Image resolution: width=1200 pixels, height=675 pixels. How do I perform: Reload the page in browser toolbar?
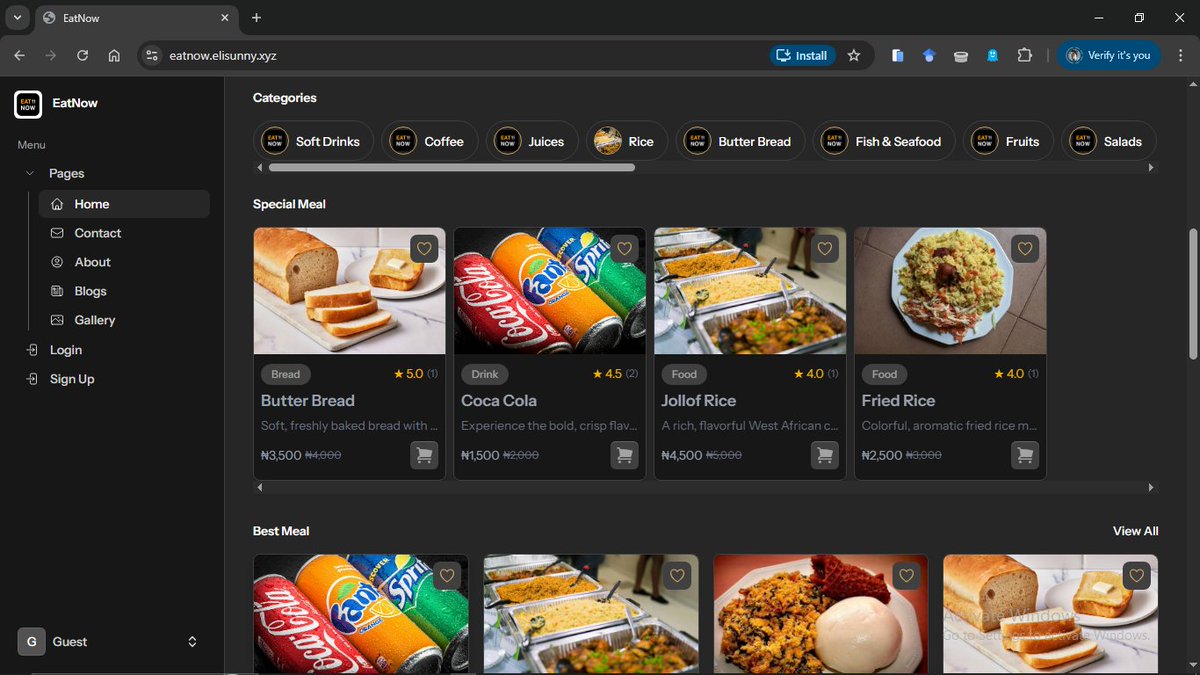(83, 56)
